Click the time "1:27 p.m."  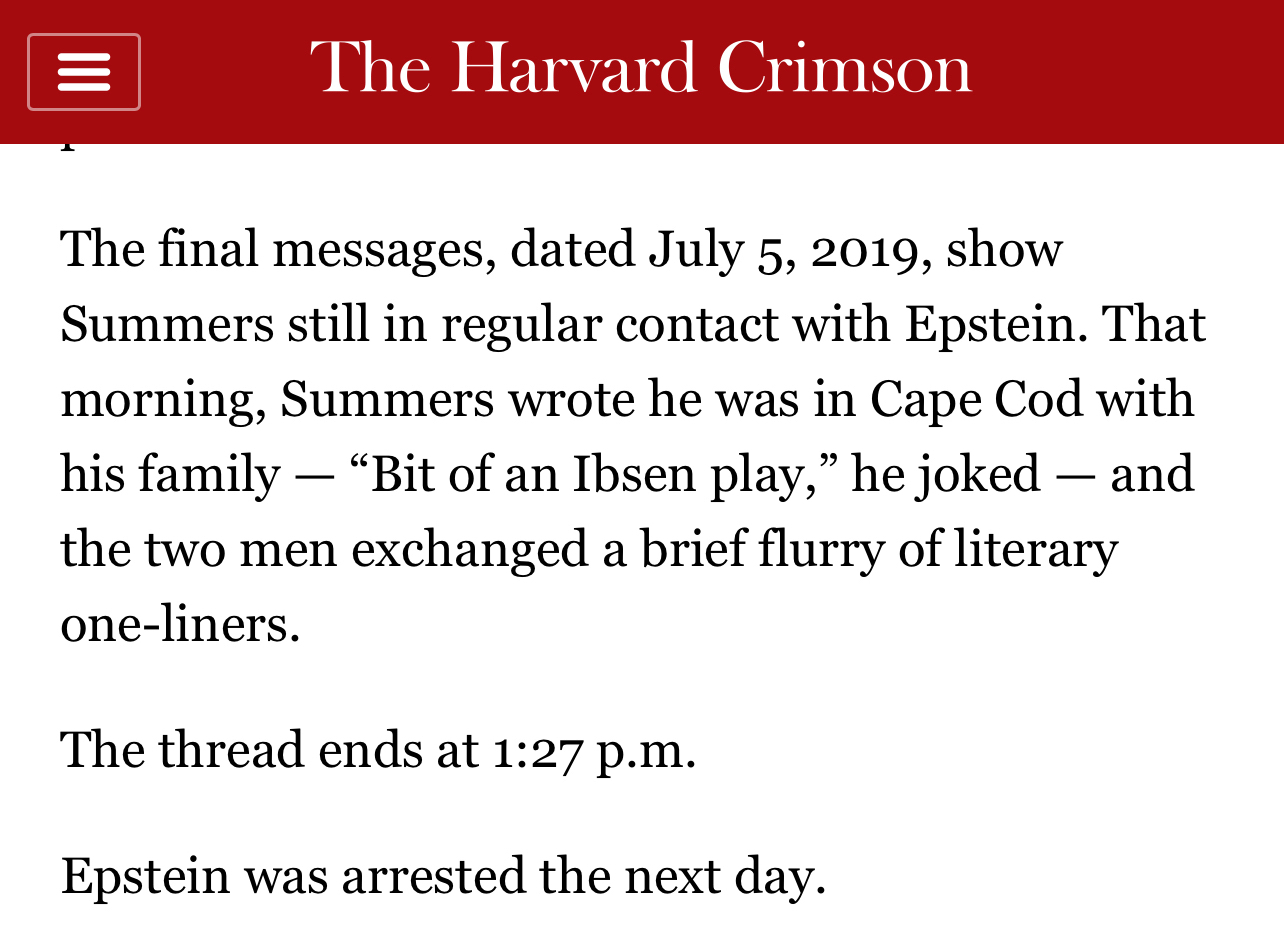tap(594, 750)
